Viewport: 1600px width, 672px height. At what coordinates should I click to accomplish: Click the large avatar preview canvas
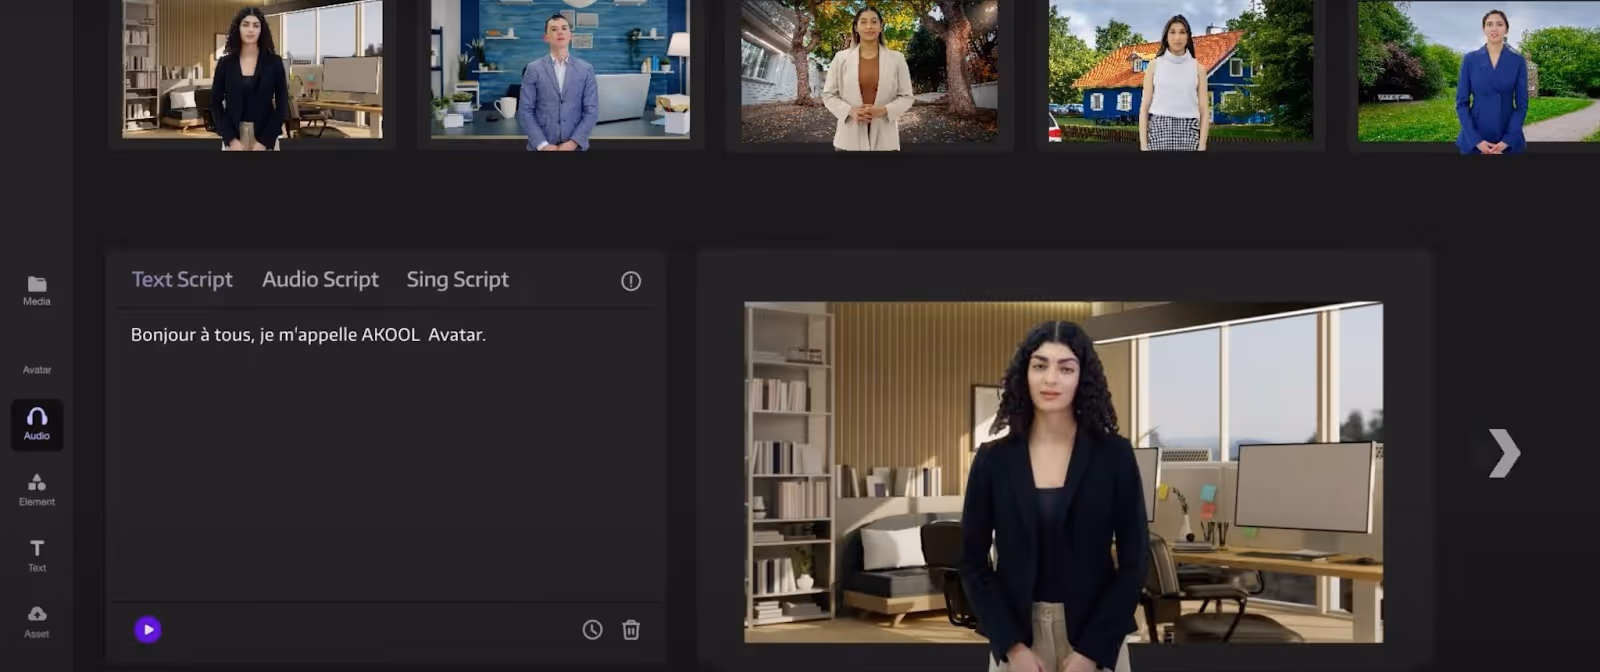tap(1064, 472)
